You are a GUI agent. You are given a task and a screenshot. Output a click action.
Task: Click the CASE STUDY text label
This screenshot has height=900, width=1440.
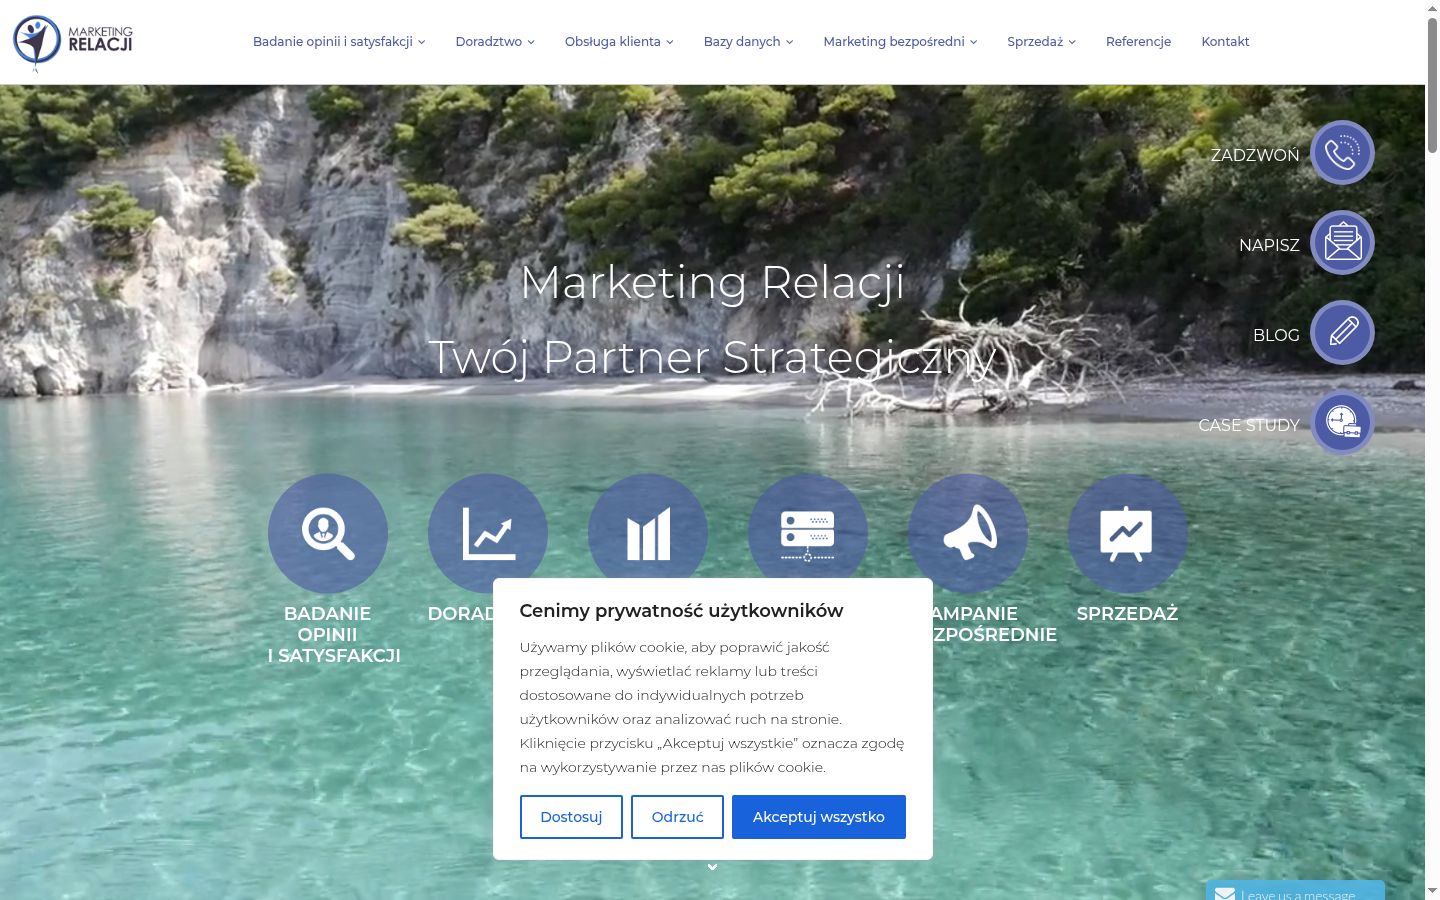click(x=1249, y=425)
